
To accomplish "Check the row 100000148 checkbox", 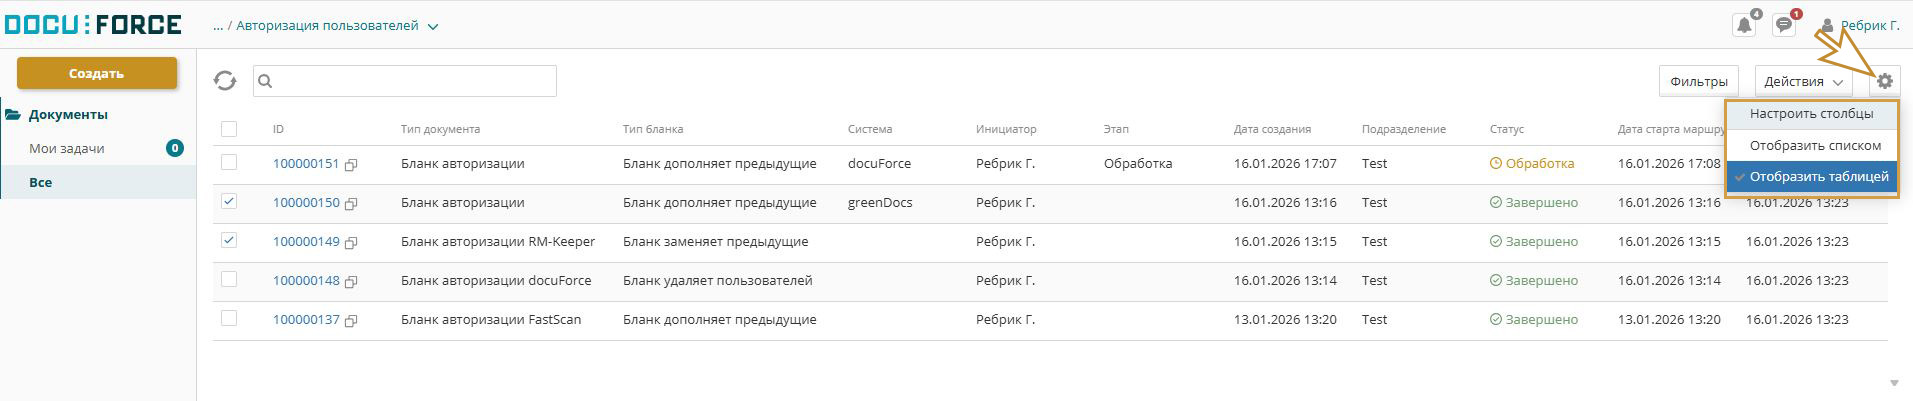I will (x=229, y=280).
